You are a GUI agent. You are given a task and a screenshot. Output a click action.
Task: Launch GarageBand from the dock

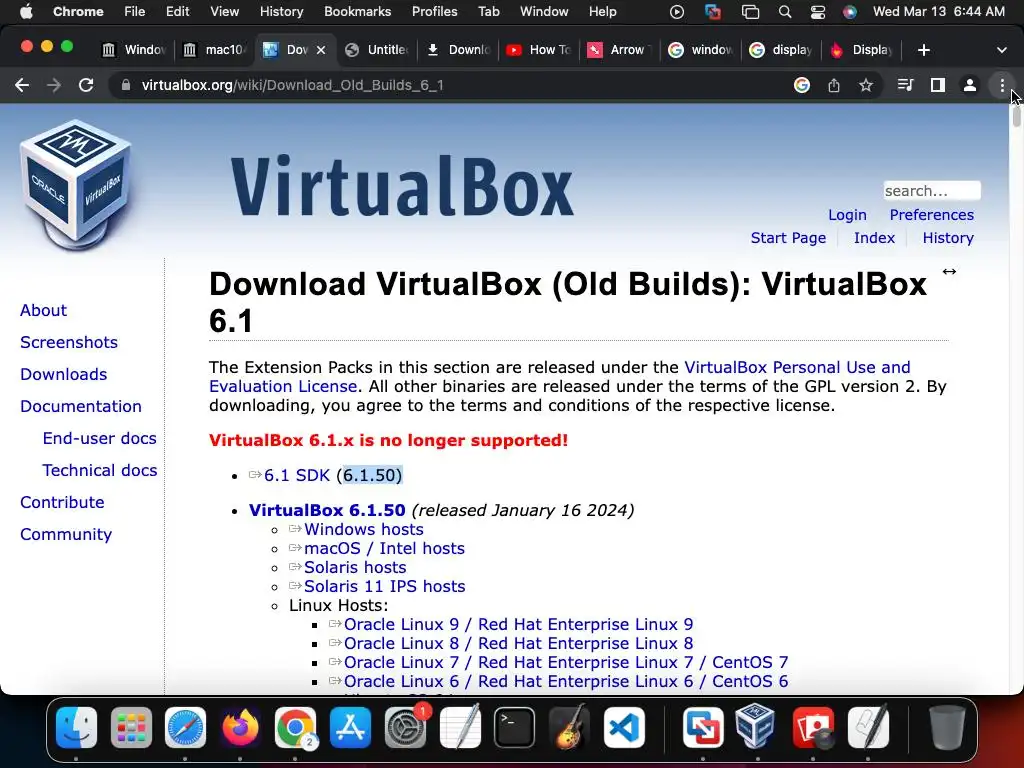point(569,728)
